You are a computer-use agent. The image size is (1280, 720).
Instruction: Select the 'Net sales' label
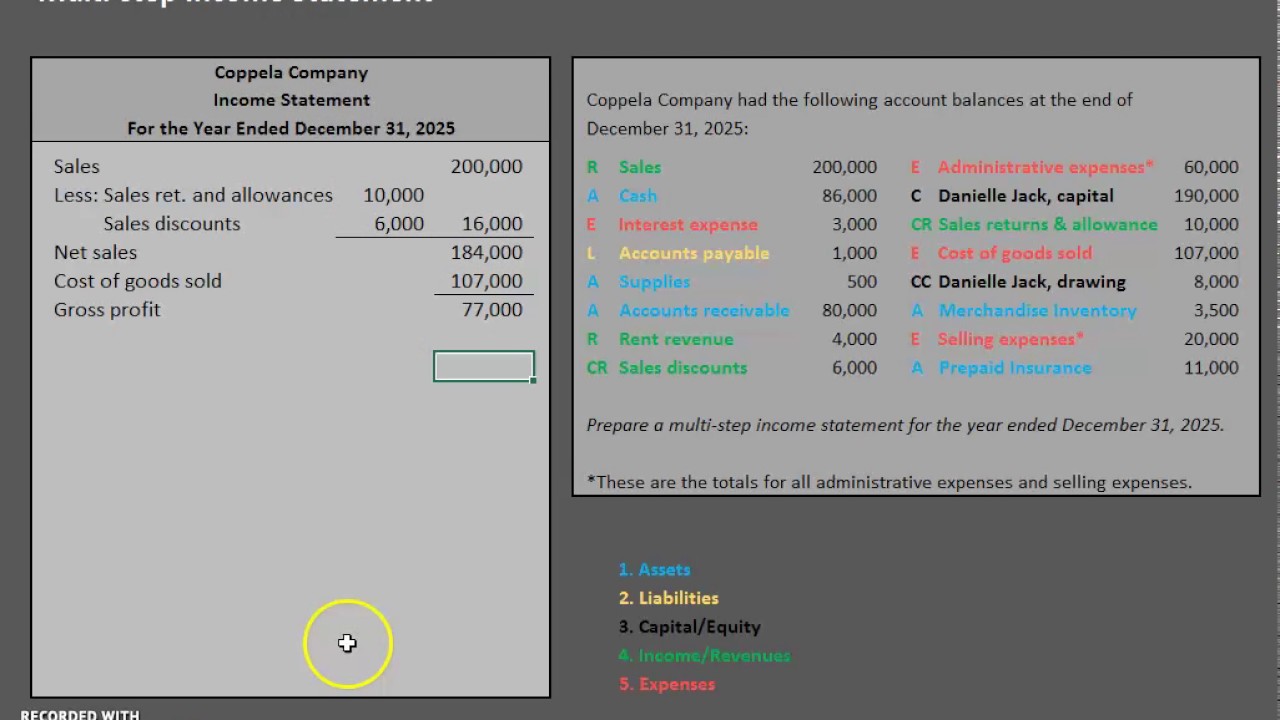(96, 252)
